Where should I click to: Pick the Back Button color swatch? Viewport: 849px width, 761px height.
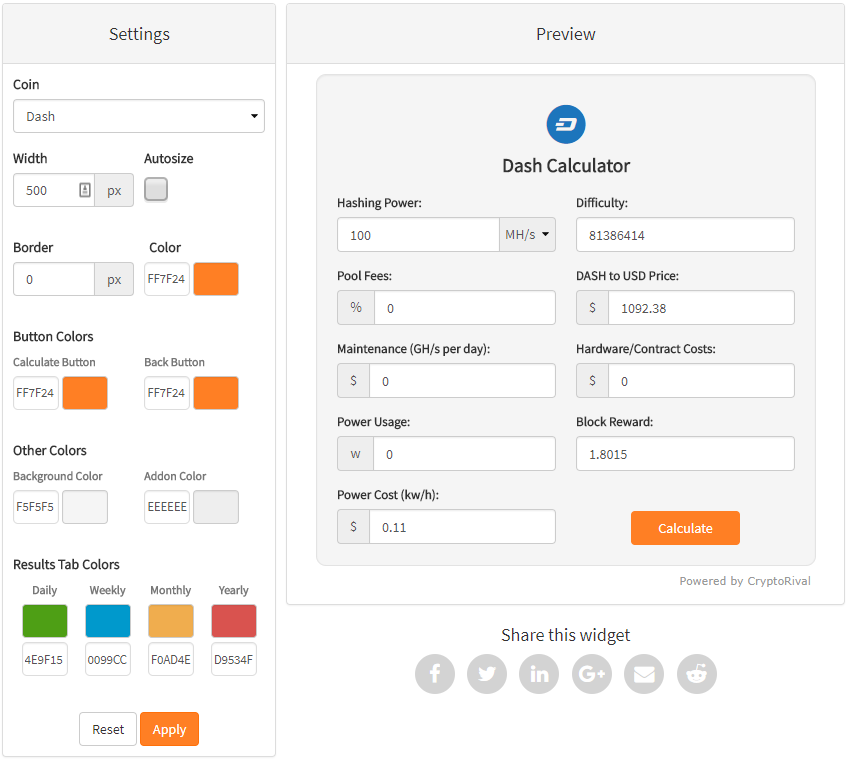[x=216, y=393]
